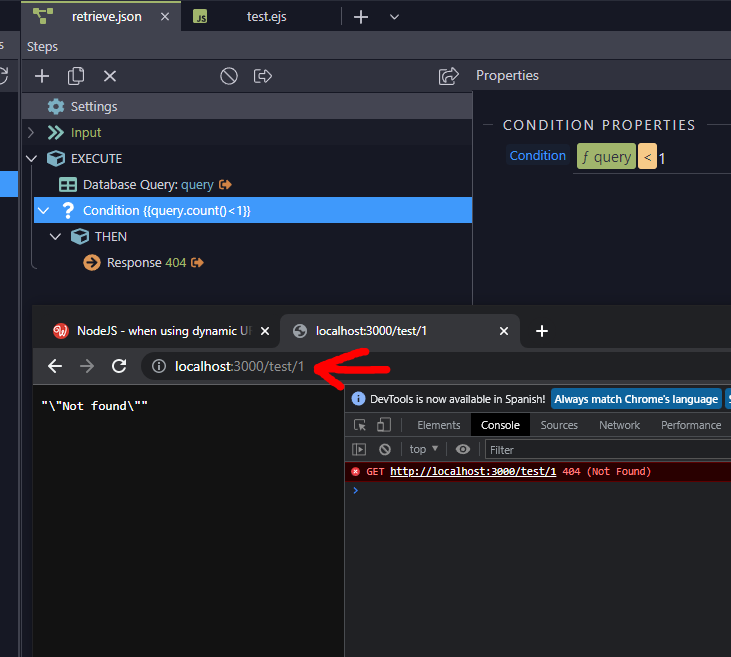The image size is (731, 657).
Task: Toggle the live expression eye icon
Action: (462, 449)
